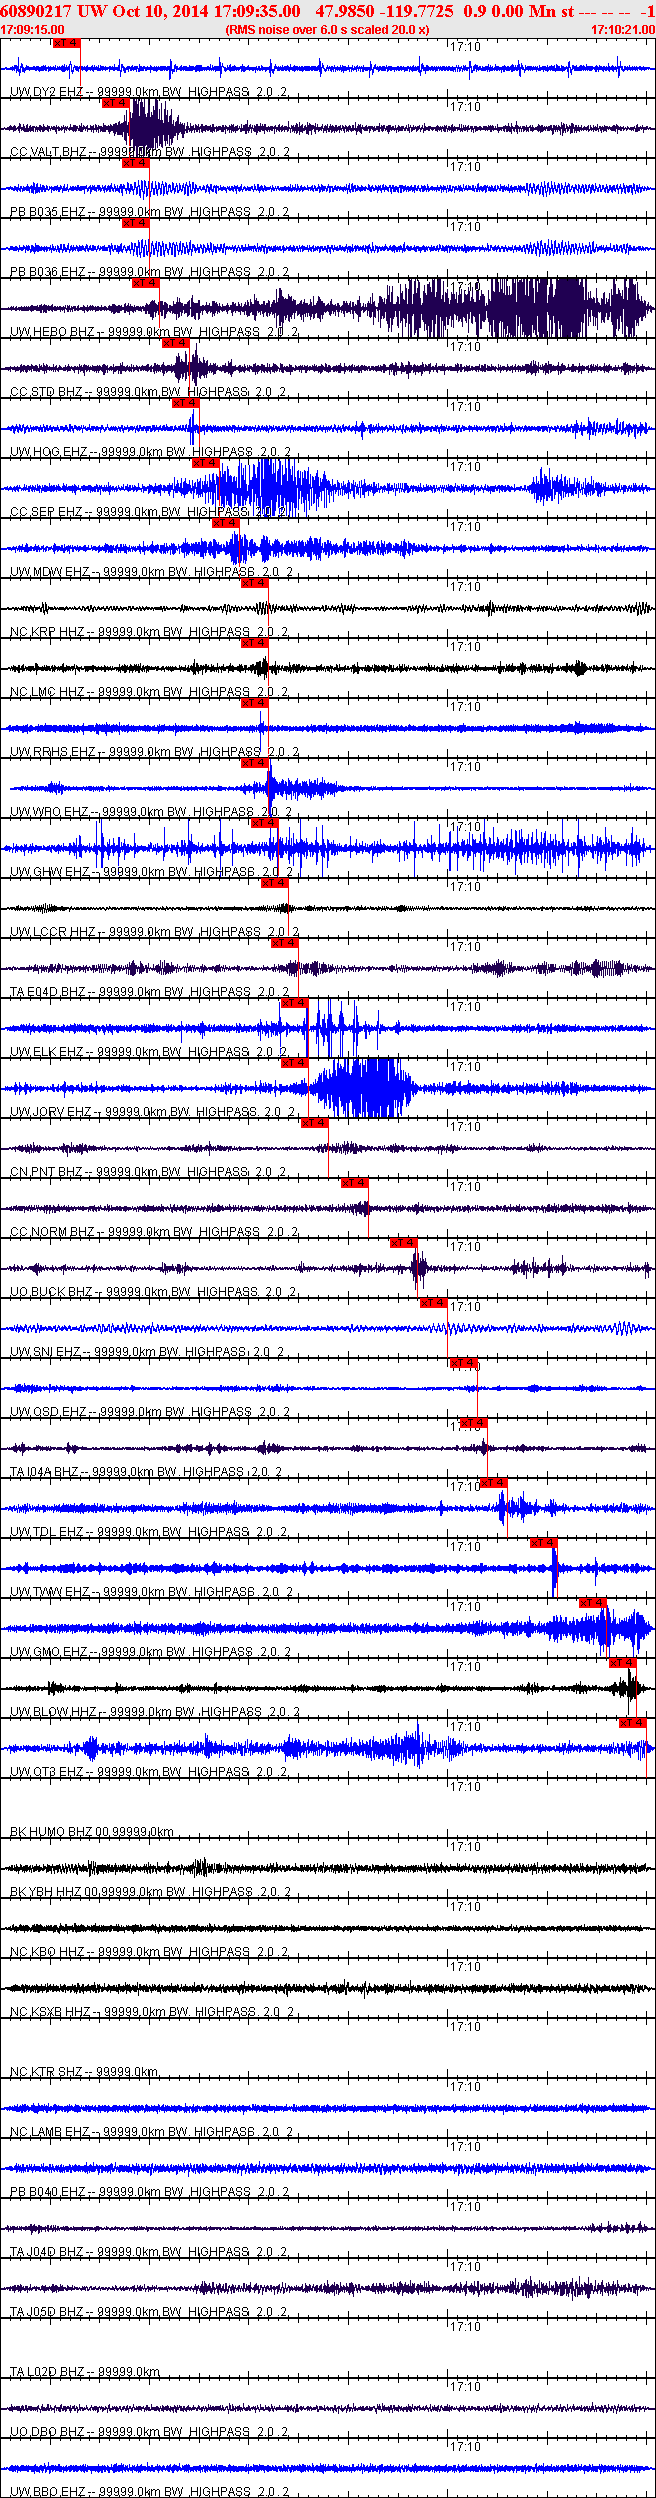Image resolution: width=656 pixels, height=2498 pixels.
Task: Select the pick flag on NC.KRP HHZ trace
Action: point(256,583)
